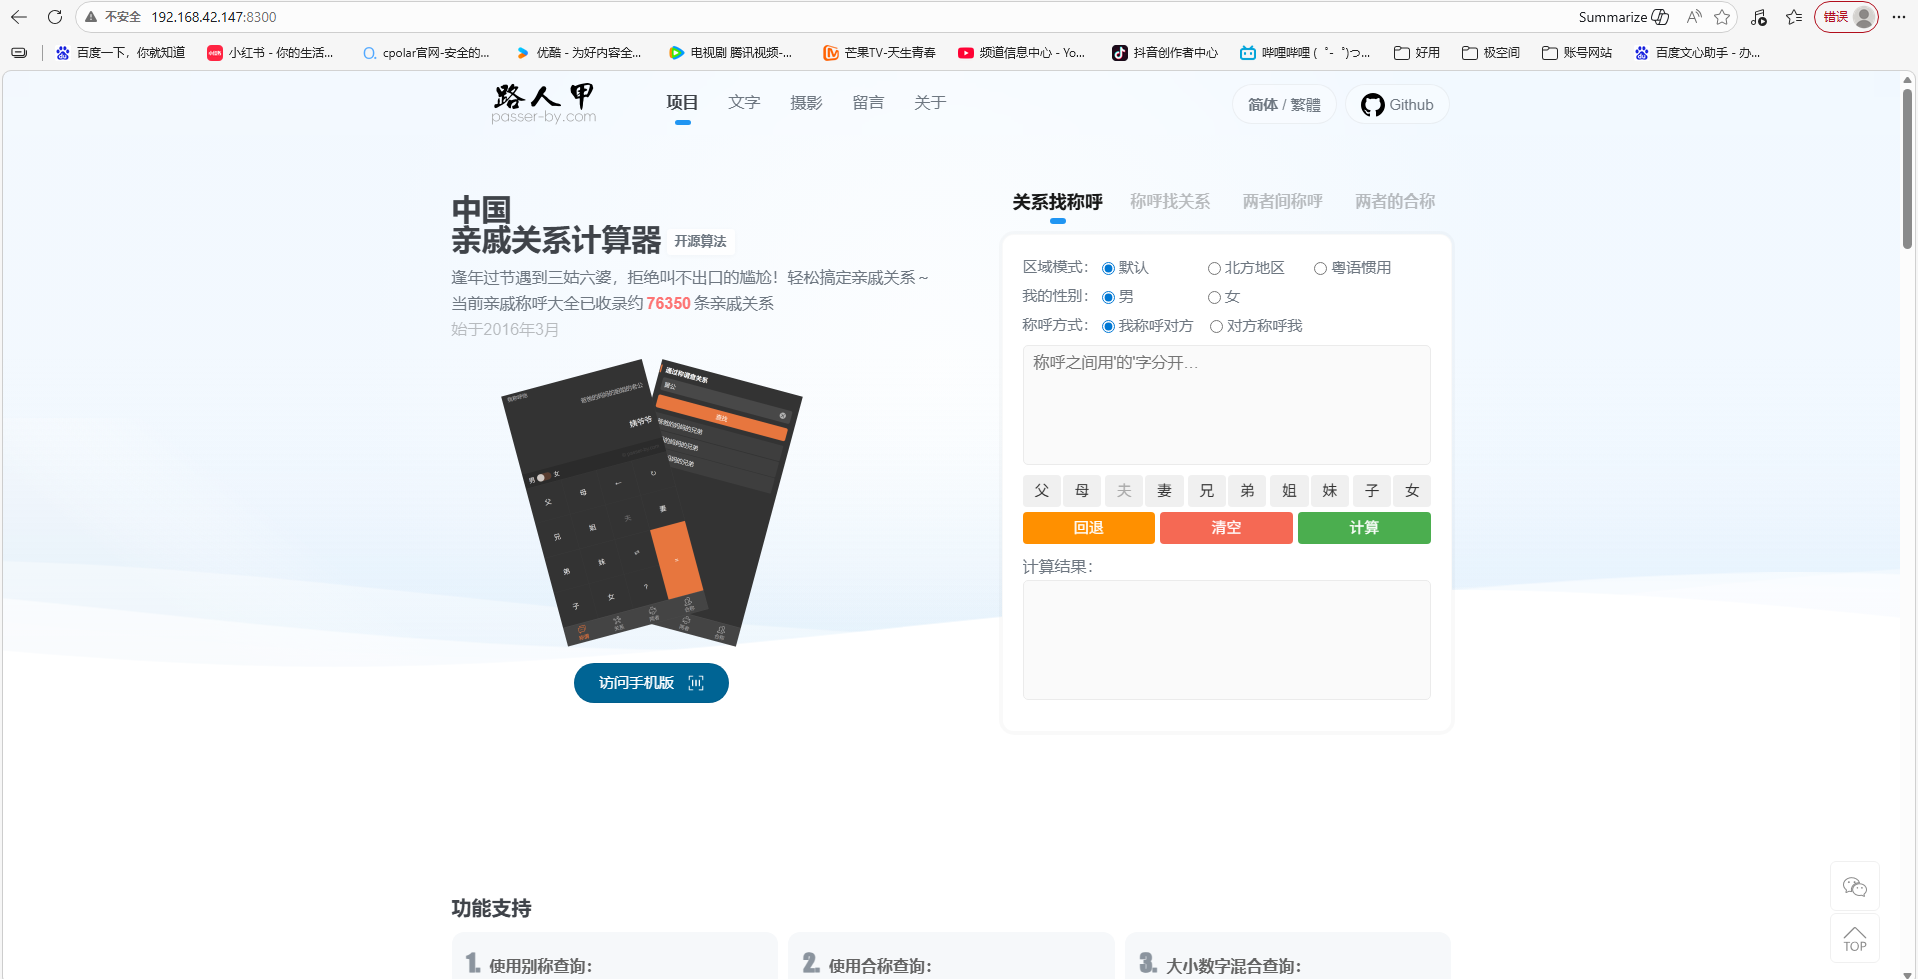Click the 称呼 relationship input text area

point(1226,405)
